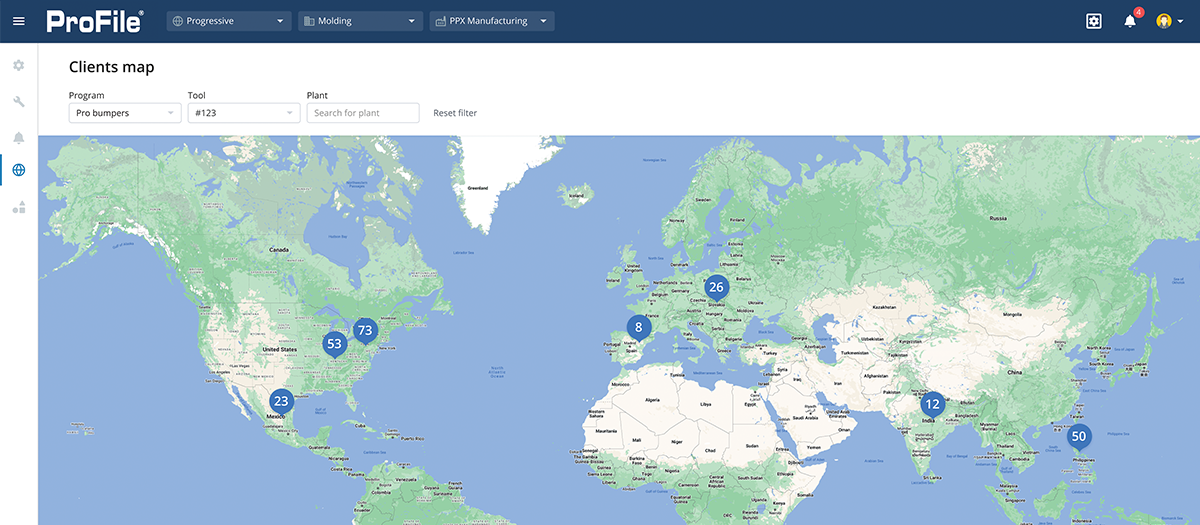
Task: Click map marker 50 near Philippines
Action: (1078, 437)
